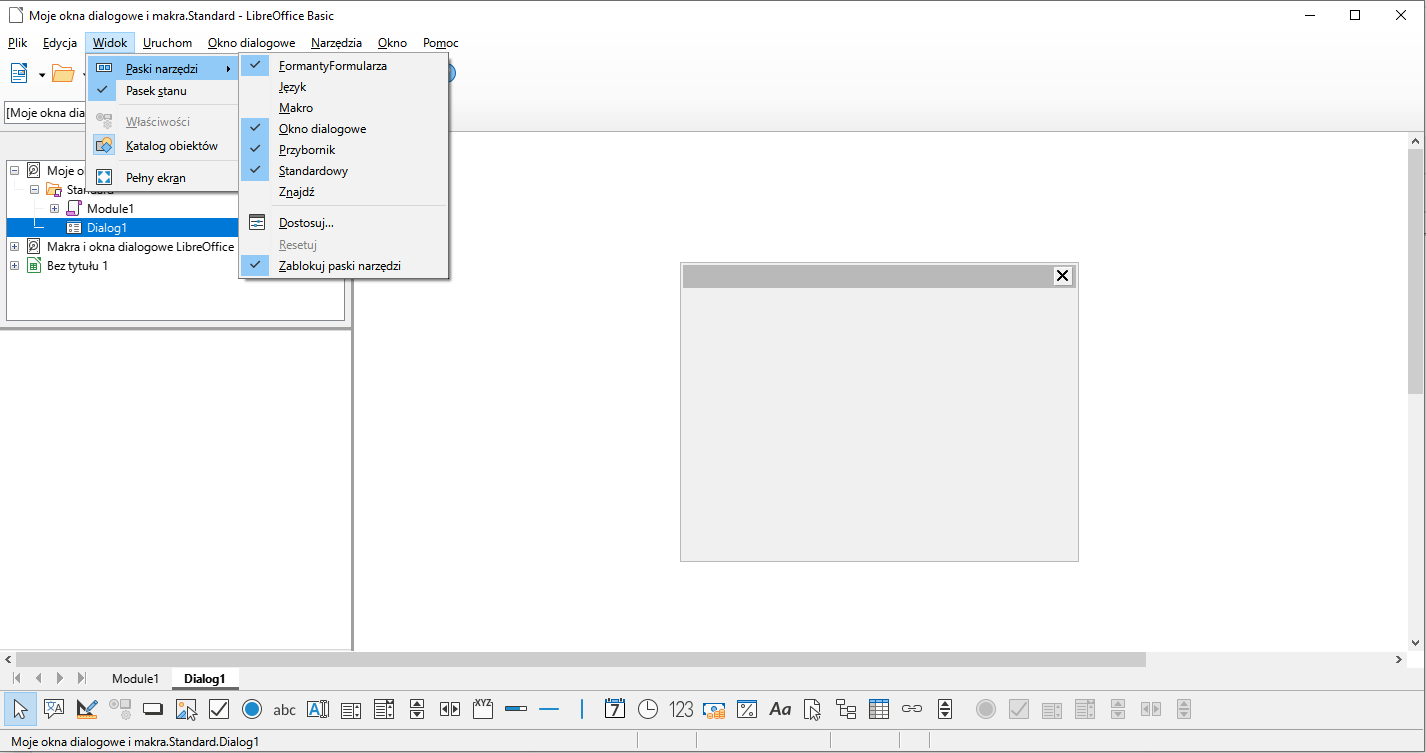Enable the Język toolbar

344,87
